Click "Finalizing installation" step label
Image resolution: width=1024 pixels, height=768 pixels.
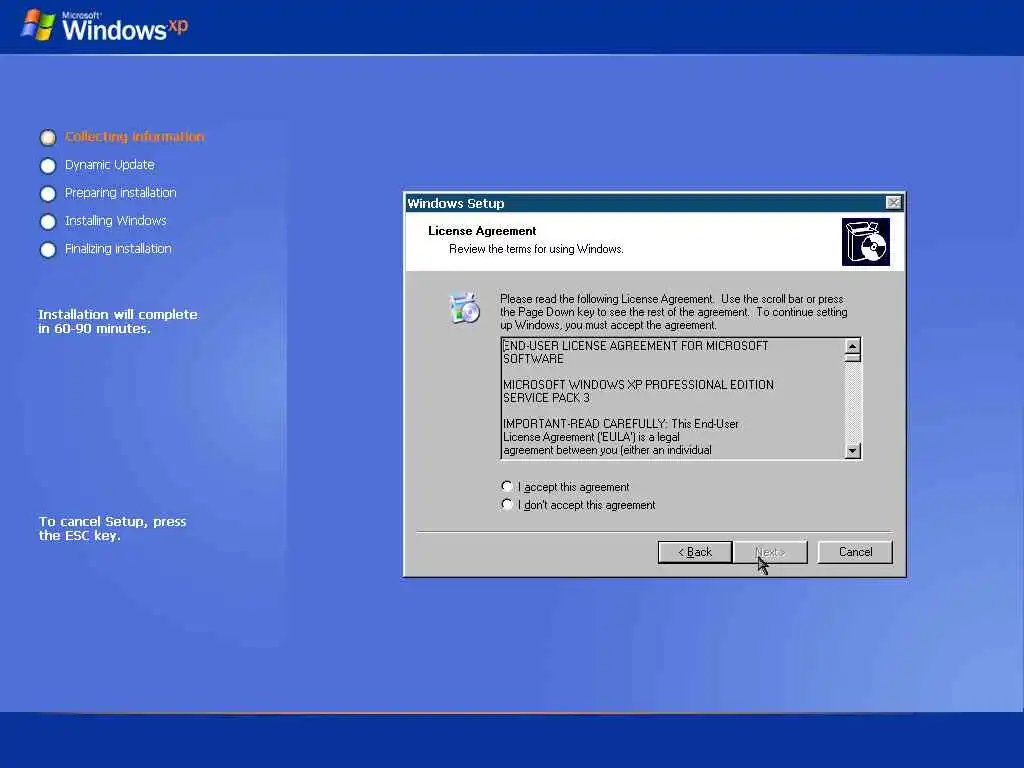118,249
